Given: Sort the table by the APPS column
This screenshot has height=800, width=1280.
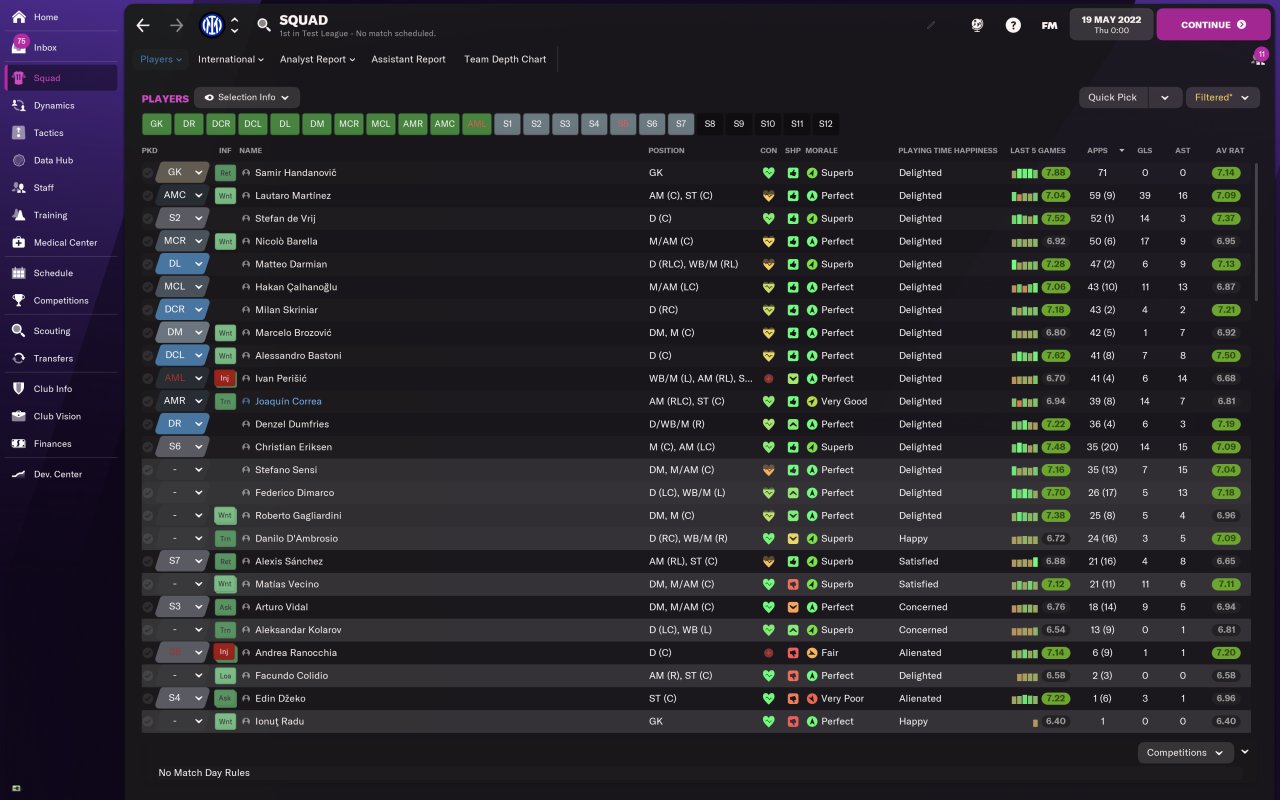Looking at the screenshot, I should (1098, 150).
